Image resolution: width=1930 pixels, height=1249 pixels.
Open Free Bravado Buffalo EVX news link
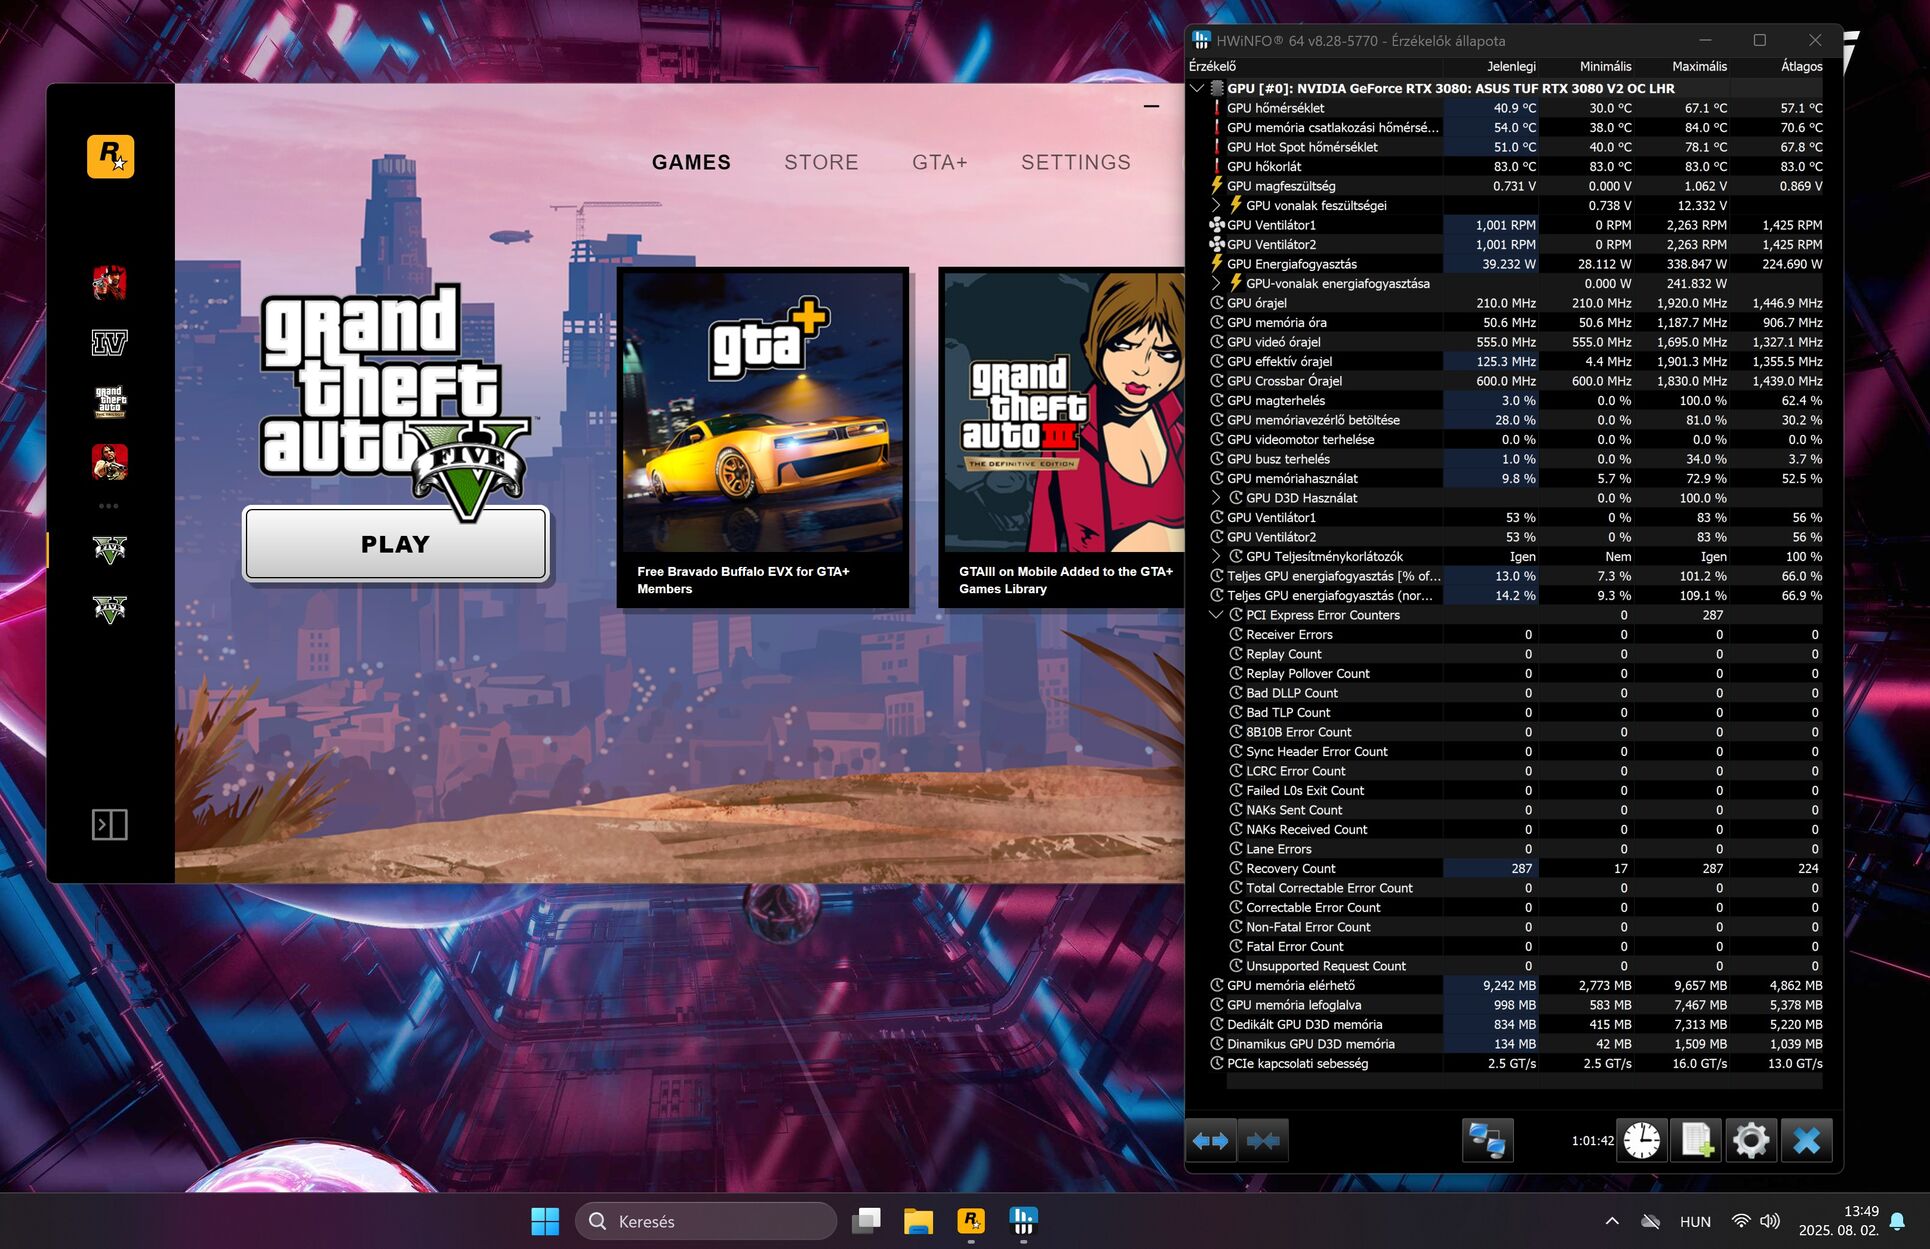pos(743,580)
